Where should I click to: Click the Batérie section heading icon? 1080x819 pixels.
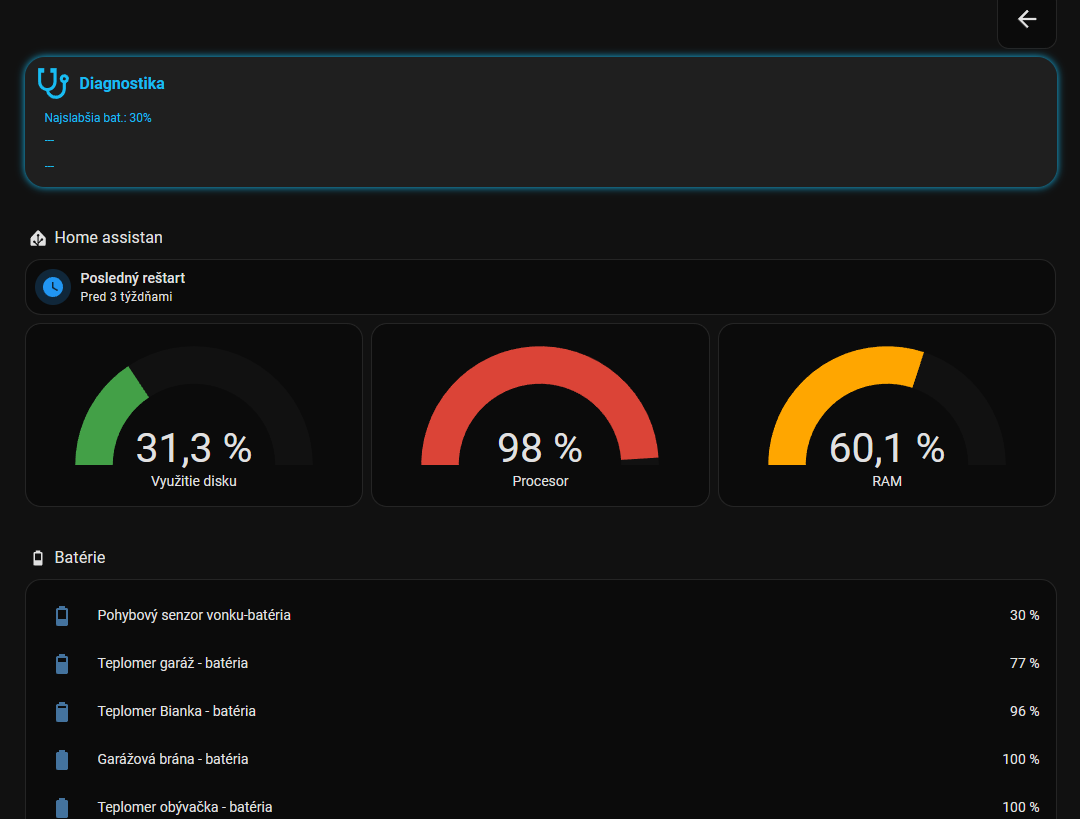[x=38, y=558]
